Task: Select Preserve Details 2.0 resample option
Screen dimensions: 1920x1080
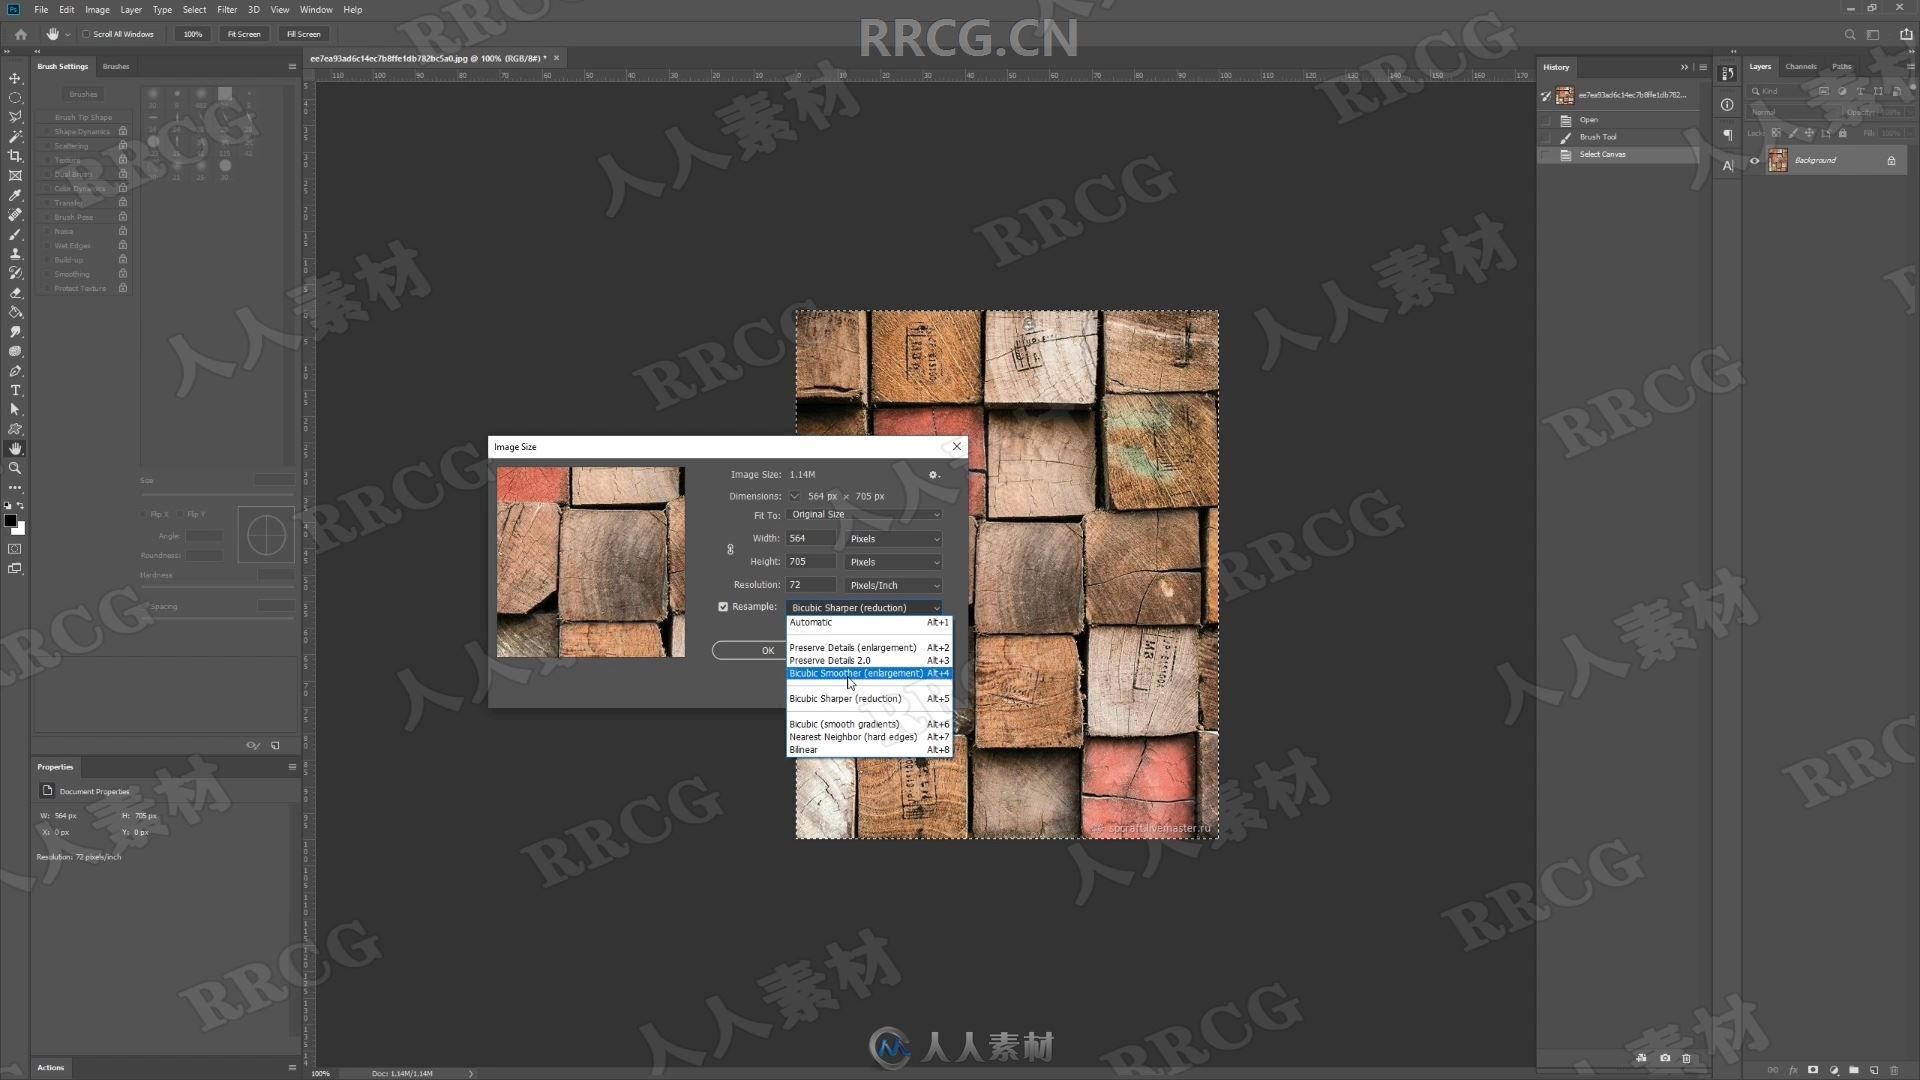Action: click(x=865, y=661)
